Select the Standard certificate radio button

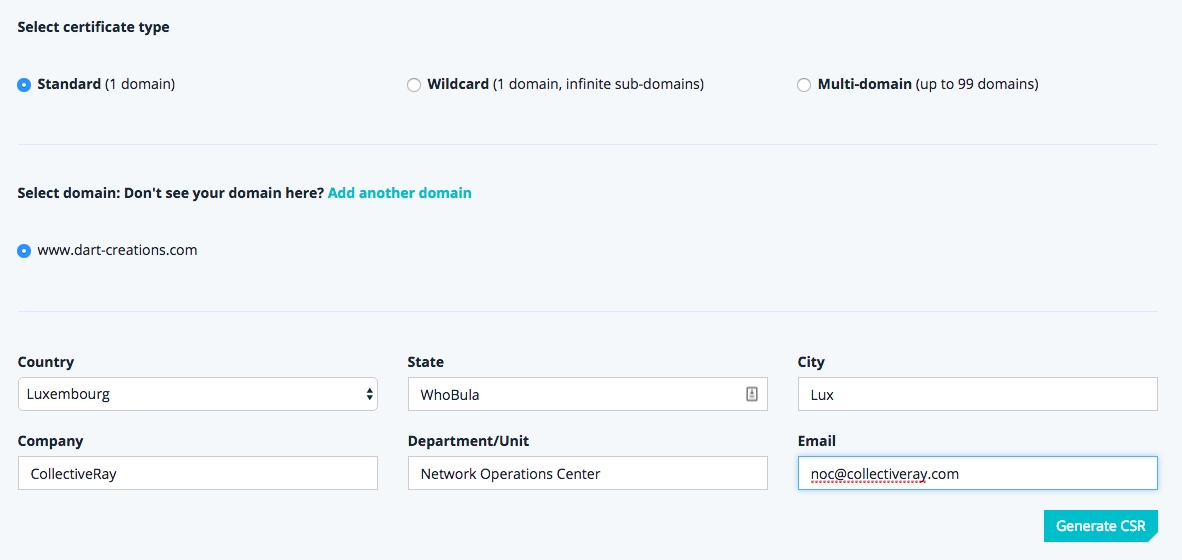pyautogui.click(x=24, y=85)
